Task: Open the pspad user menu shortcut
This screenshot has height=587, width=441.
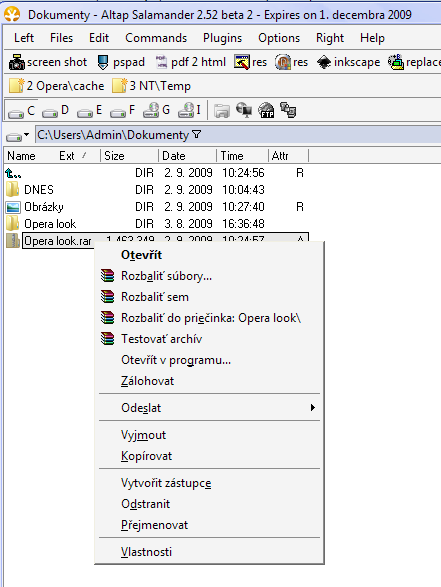Action: [x=121, y=62]
